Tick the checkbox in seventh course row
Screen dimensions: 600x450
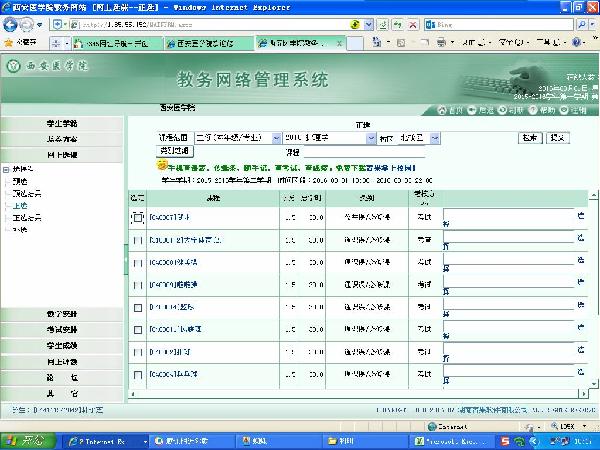pyautogui.click(x=138, y=352)
